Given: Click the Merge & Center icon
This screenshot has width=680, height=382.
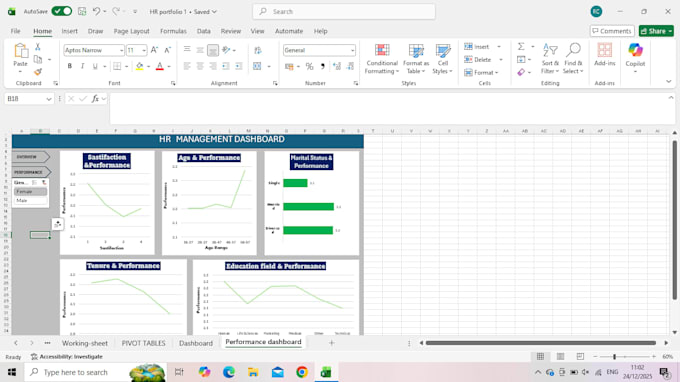Looking at the screenshot, I should coord(257,66).
